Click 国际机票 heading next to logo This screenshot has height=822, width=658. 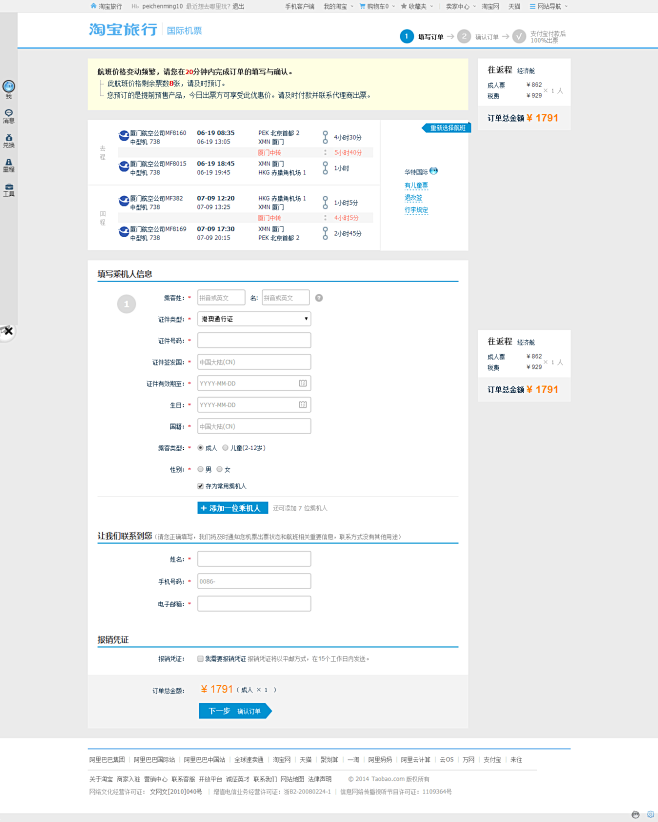coord(184,30)
